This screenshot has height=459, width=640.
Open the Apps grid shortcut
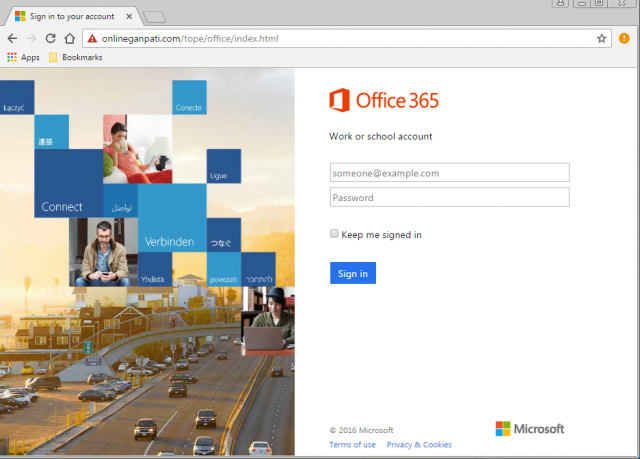point(23,58)
